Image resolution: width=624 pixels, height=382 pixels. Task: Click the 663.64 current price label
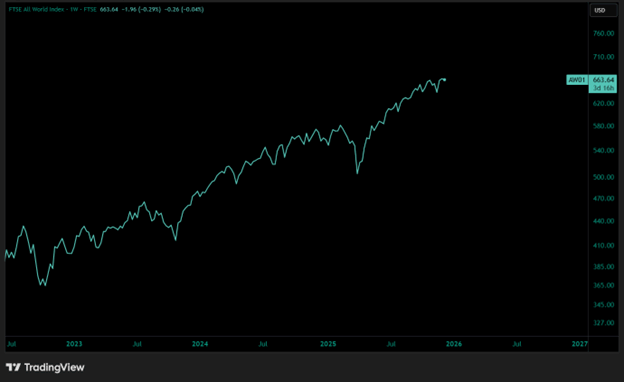pyautogui.click(x=603, y=80)
